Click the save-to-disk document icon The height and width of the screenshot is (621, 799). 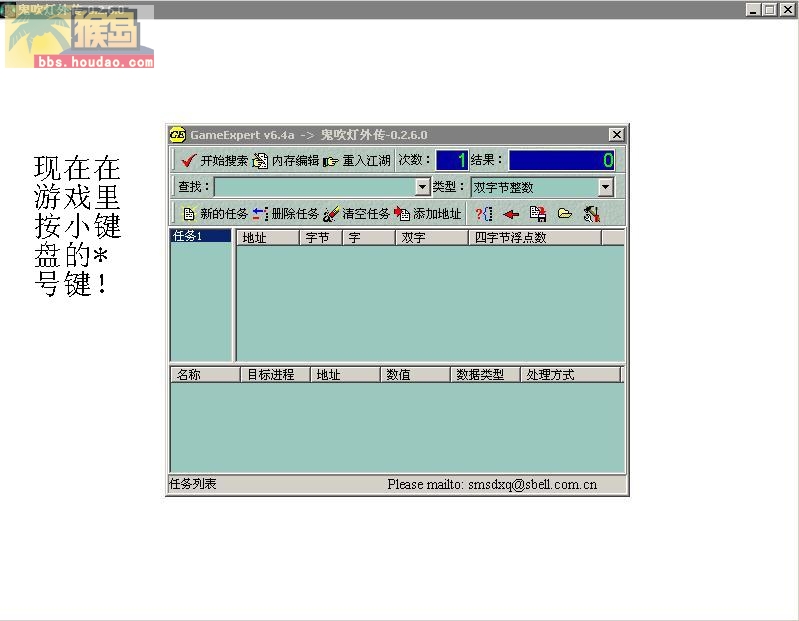(538, 214)
